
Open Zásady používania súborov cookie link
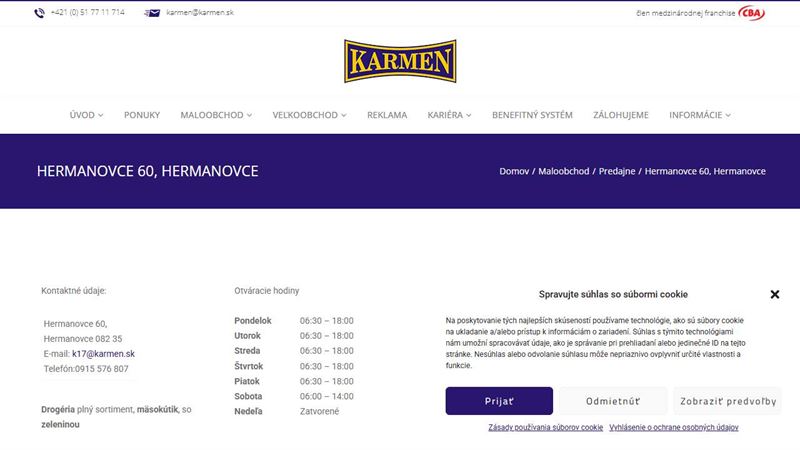click(x=545, y=428)
